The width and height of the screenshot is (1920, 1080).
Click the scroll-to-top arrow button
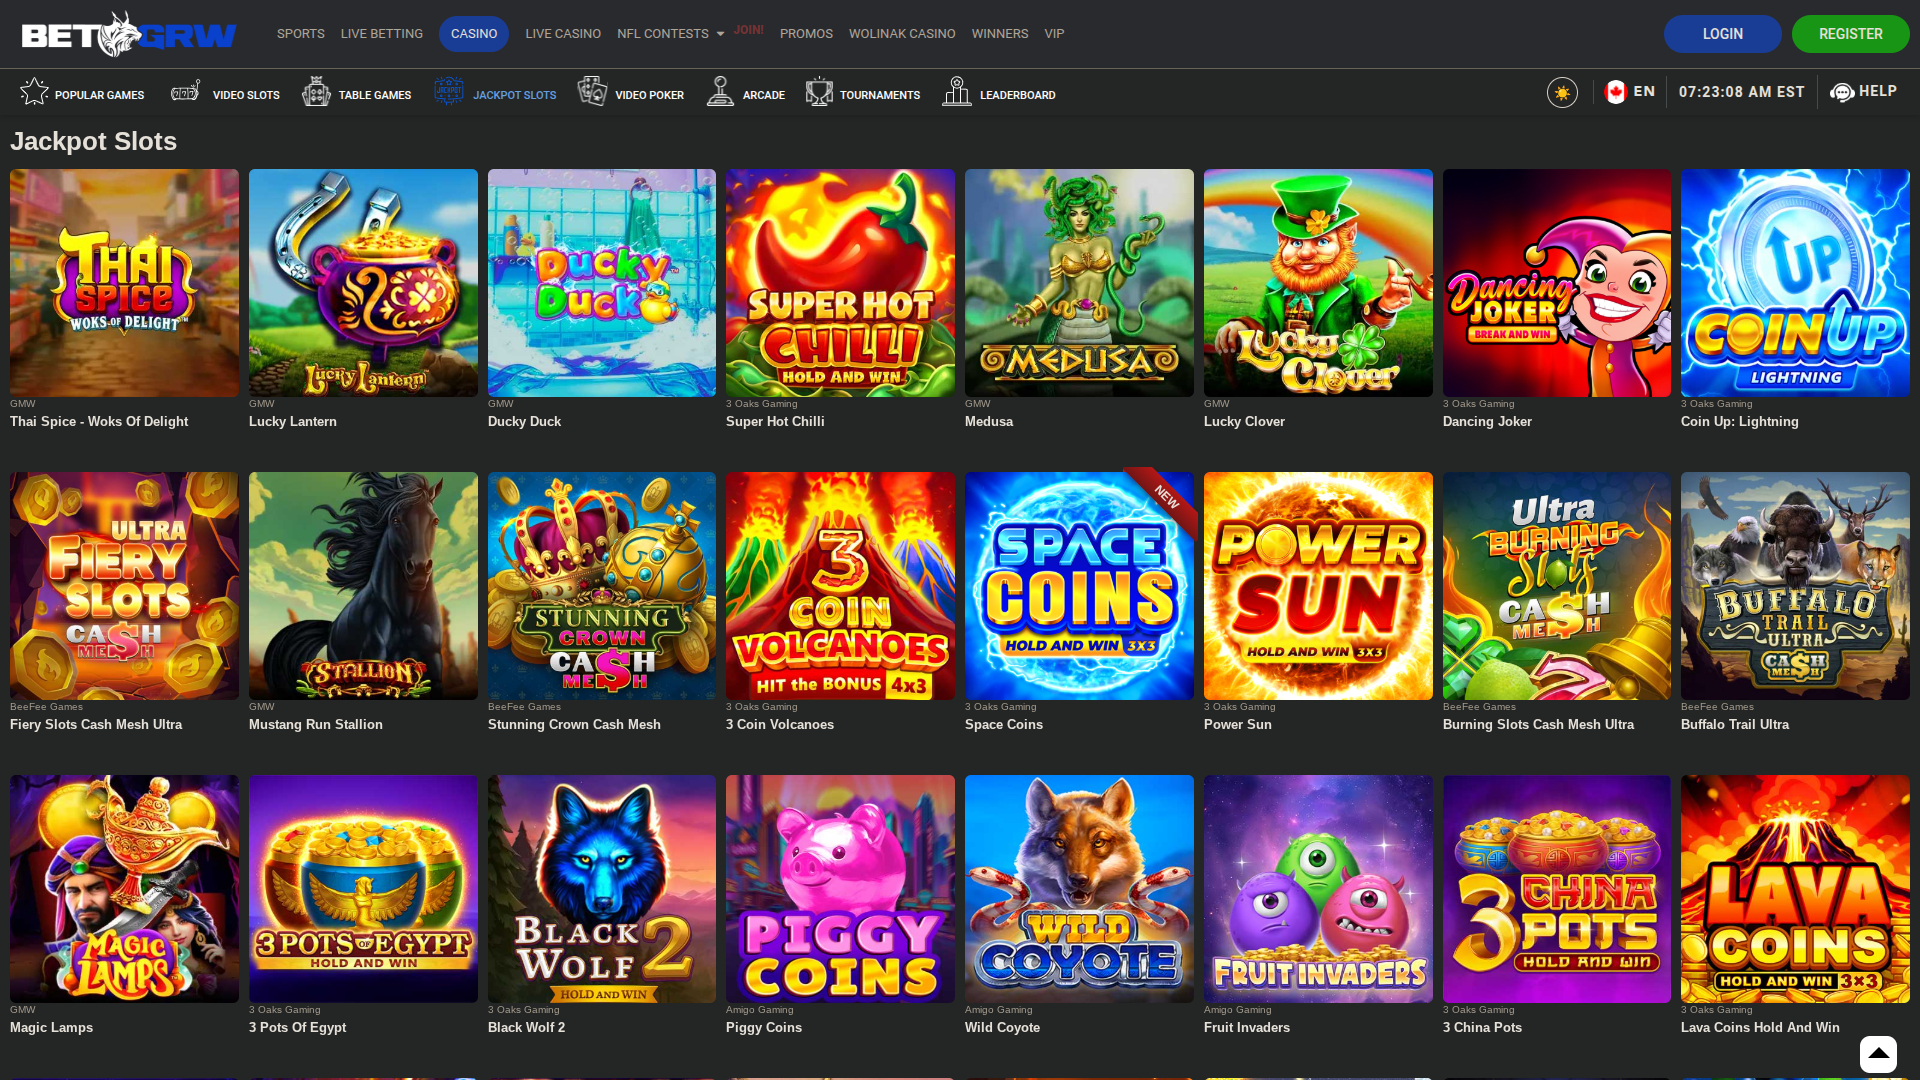pyautogui.click(x=1878, y=1054)
